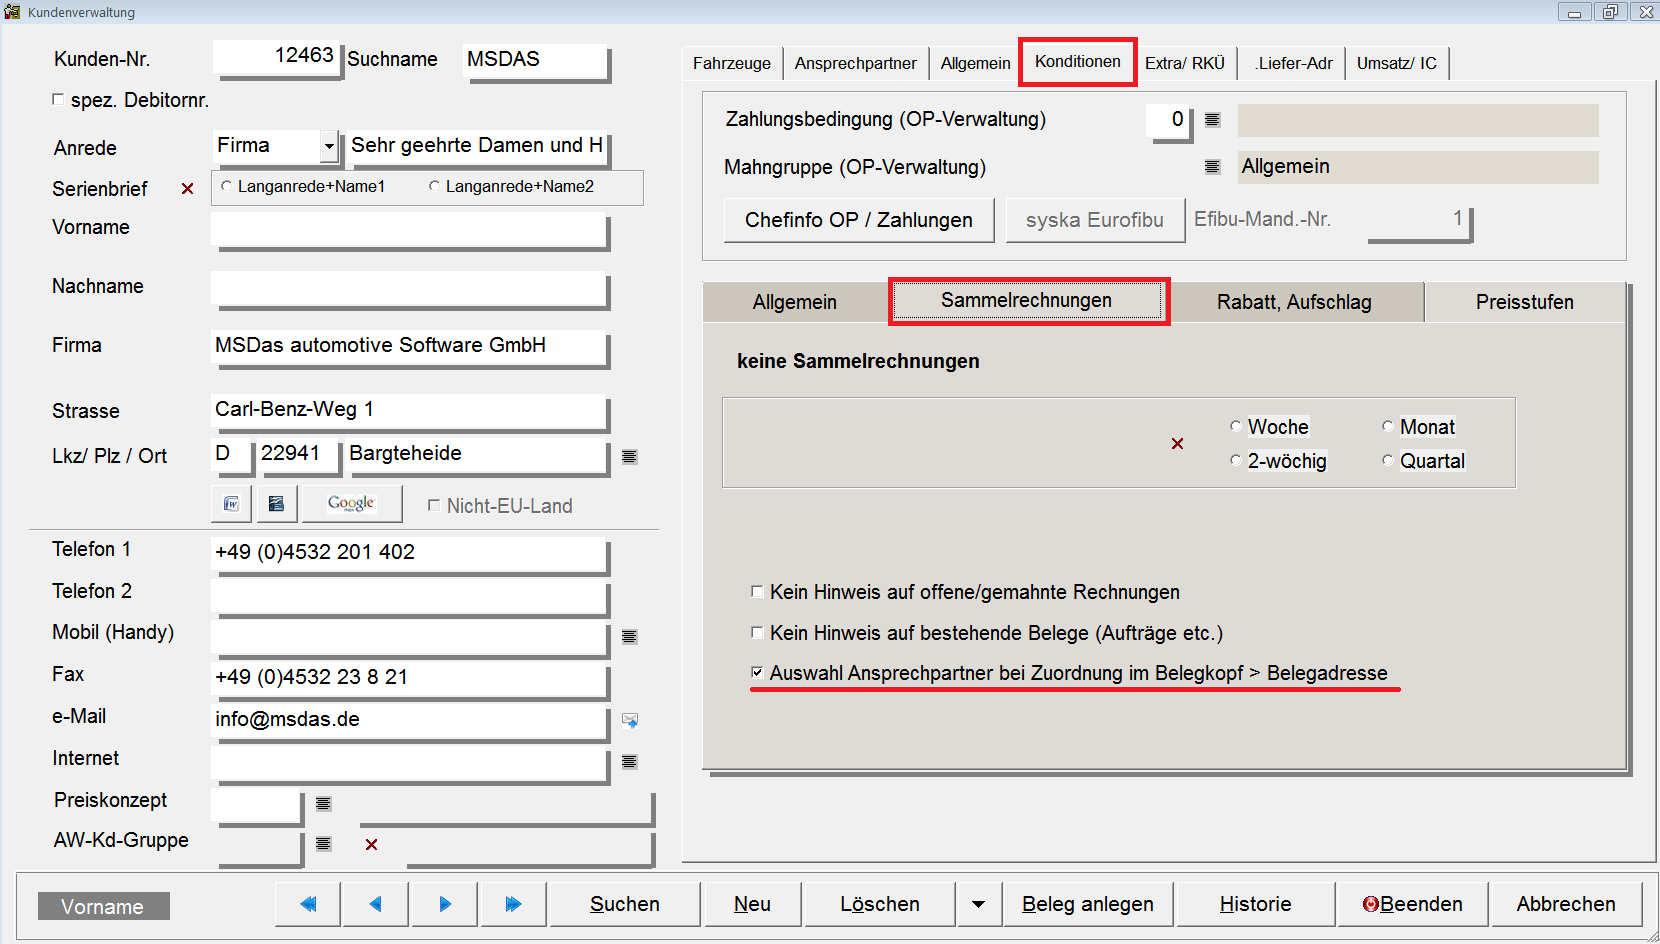Open list icon next to Zahlungsbedingung
The height and width of the screenshot is (944, 1660).
tap(1212, 120)
